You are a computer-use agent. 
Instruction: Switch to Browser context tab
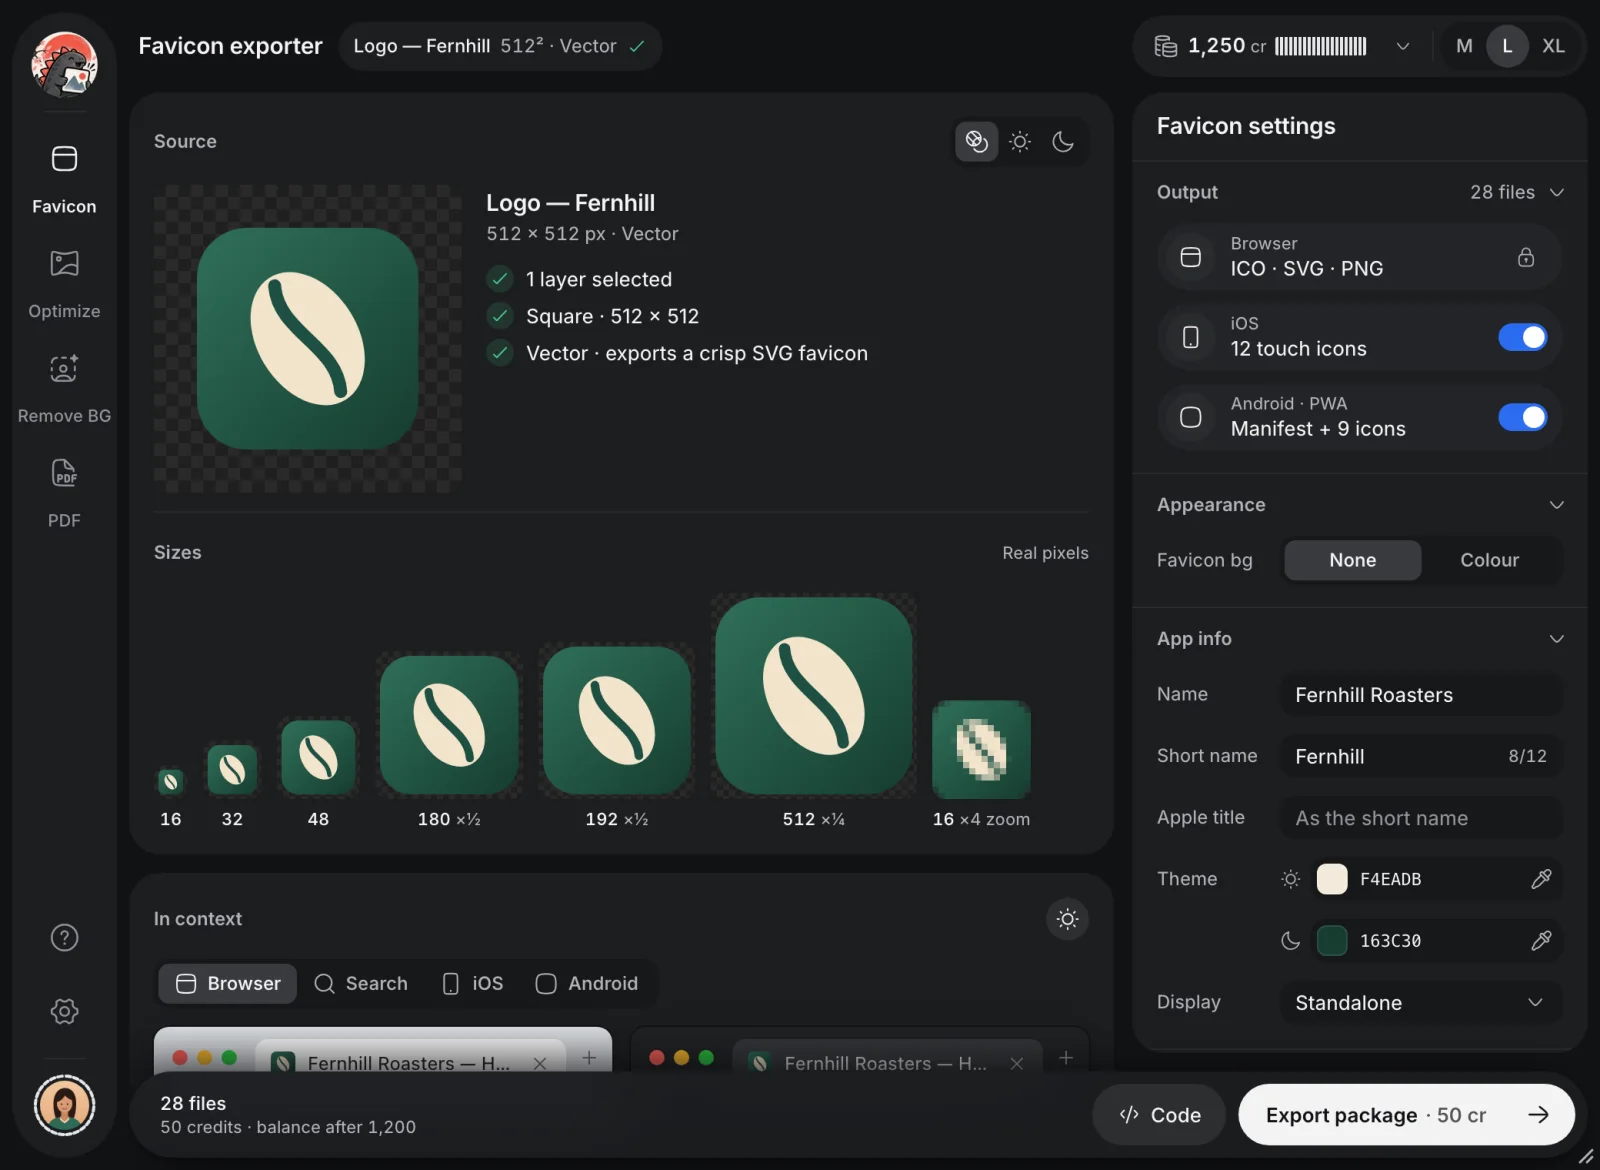(x=228, y=984)
